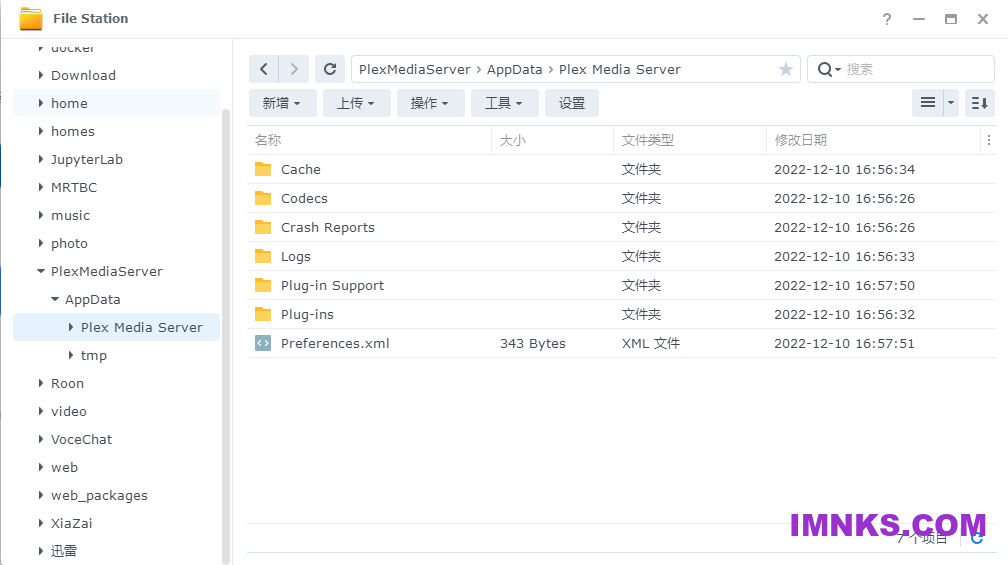
Task: Click AppData in the breadcrumb path
Action: (x=514, y=69)
